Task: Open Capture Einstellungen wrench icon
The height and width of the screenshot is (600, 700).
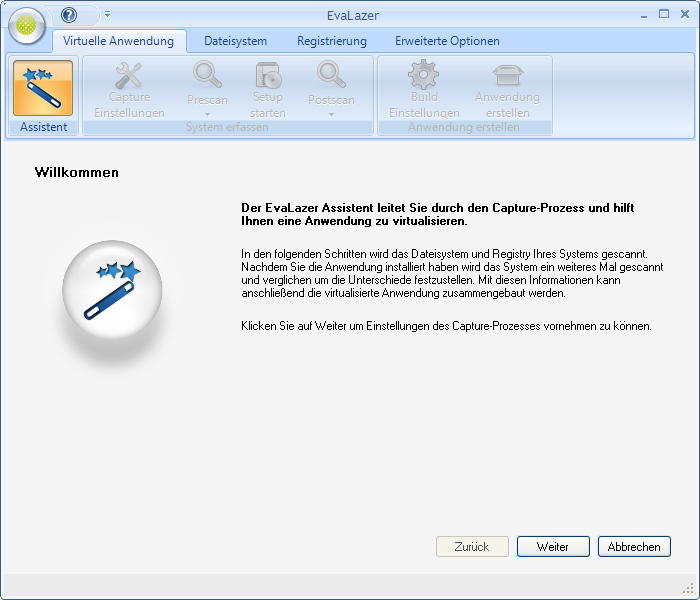Action: [x=129, y=76]
